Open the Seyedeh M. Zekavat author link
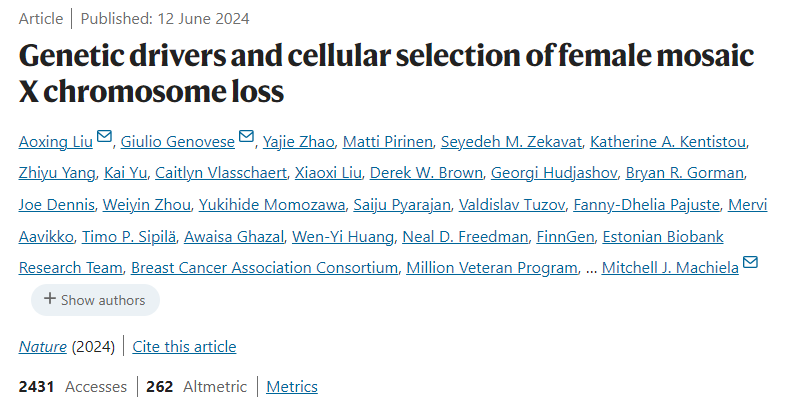 pyautogui.click(x=511, y=142)
